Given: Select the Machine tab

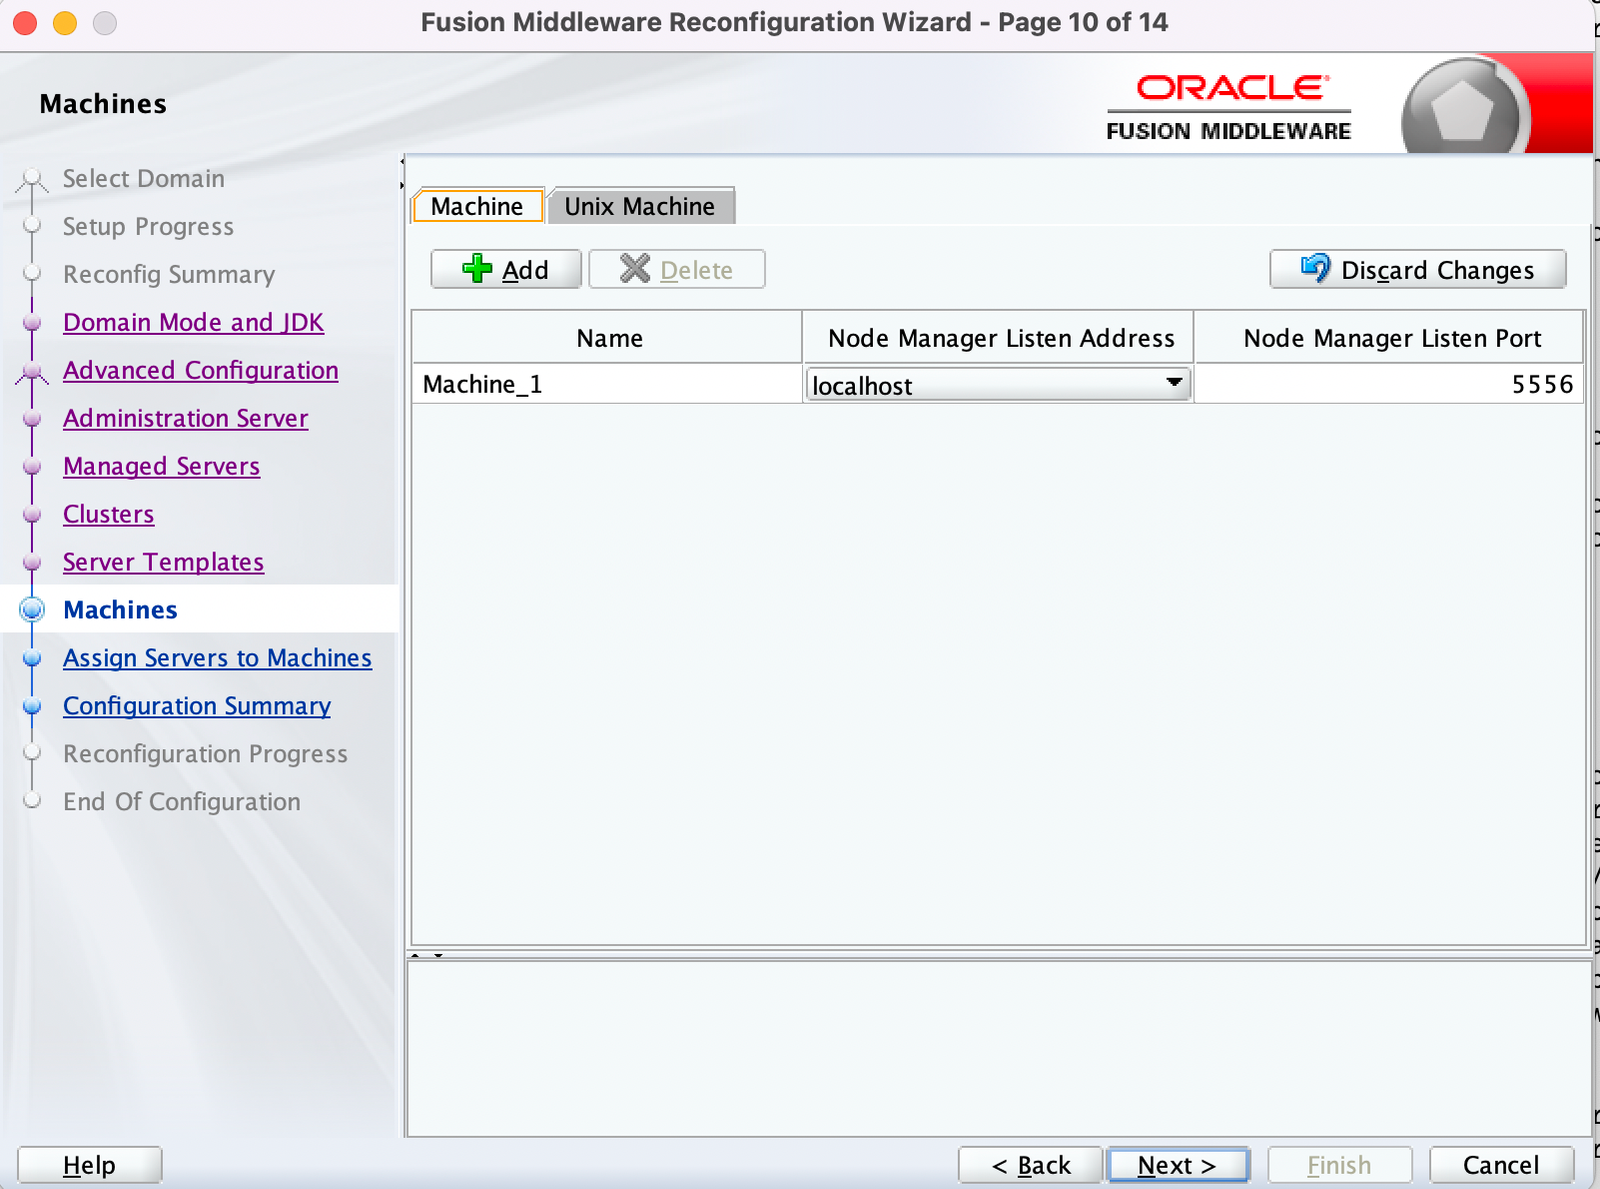Looking at the screenshot, I should click(x=477, y=206).
